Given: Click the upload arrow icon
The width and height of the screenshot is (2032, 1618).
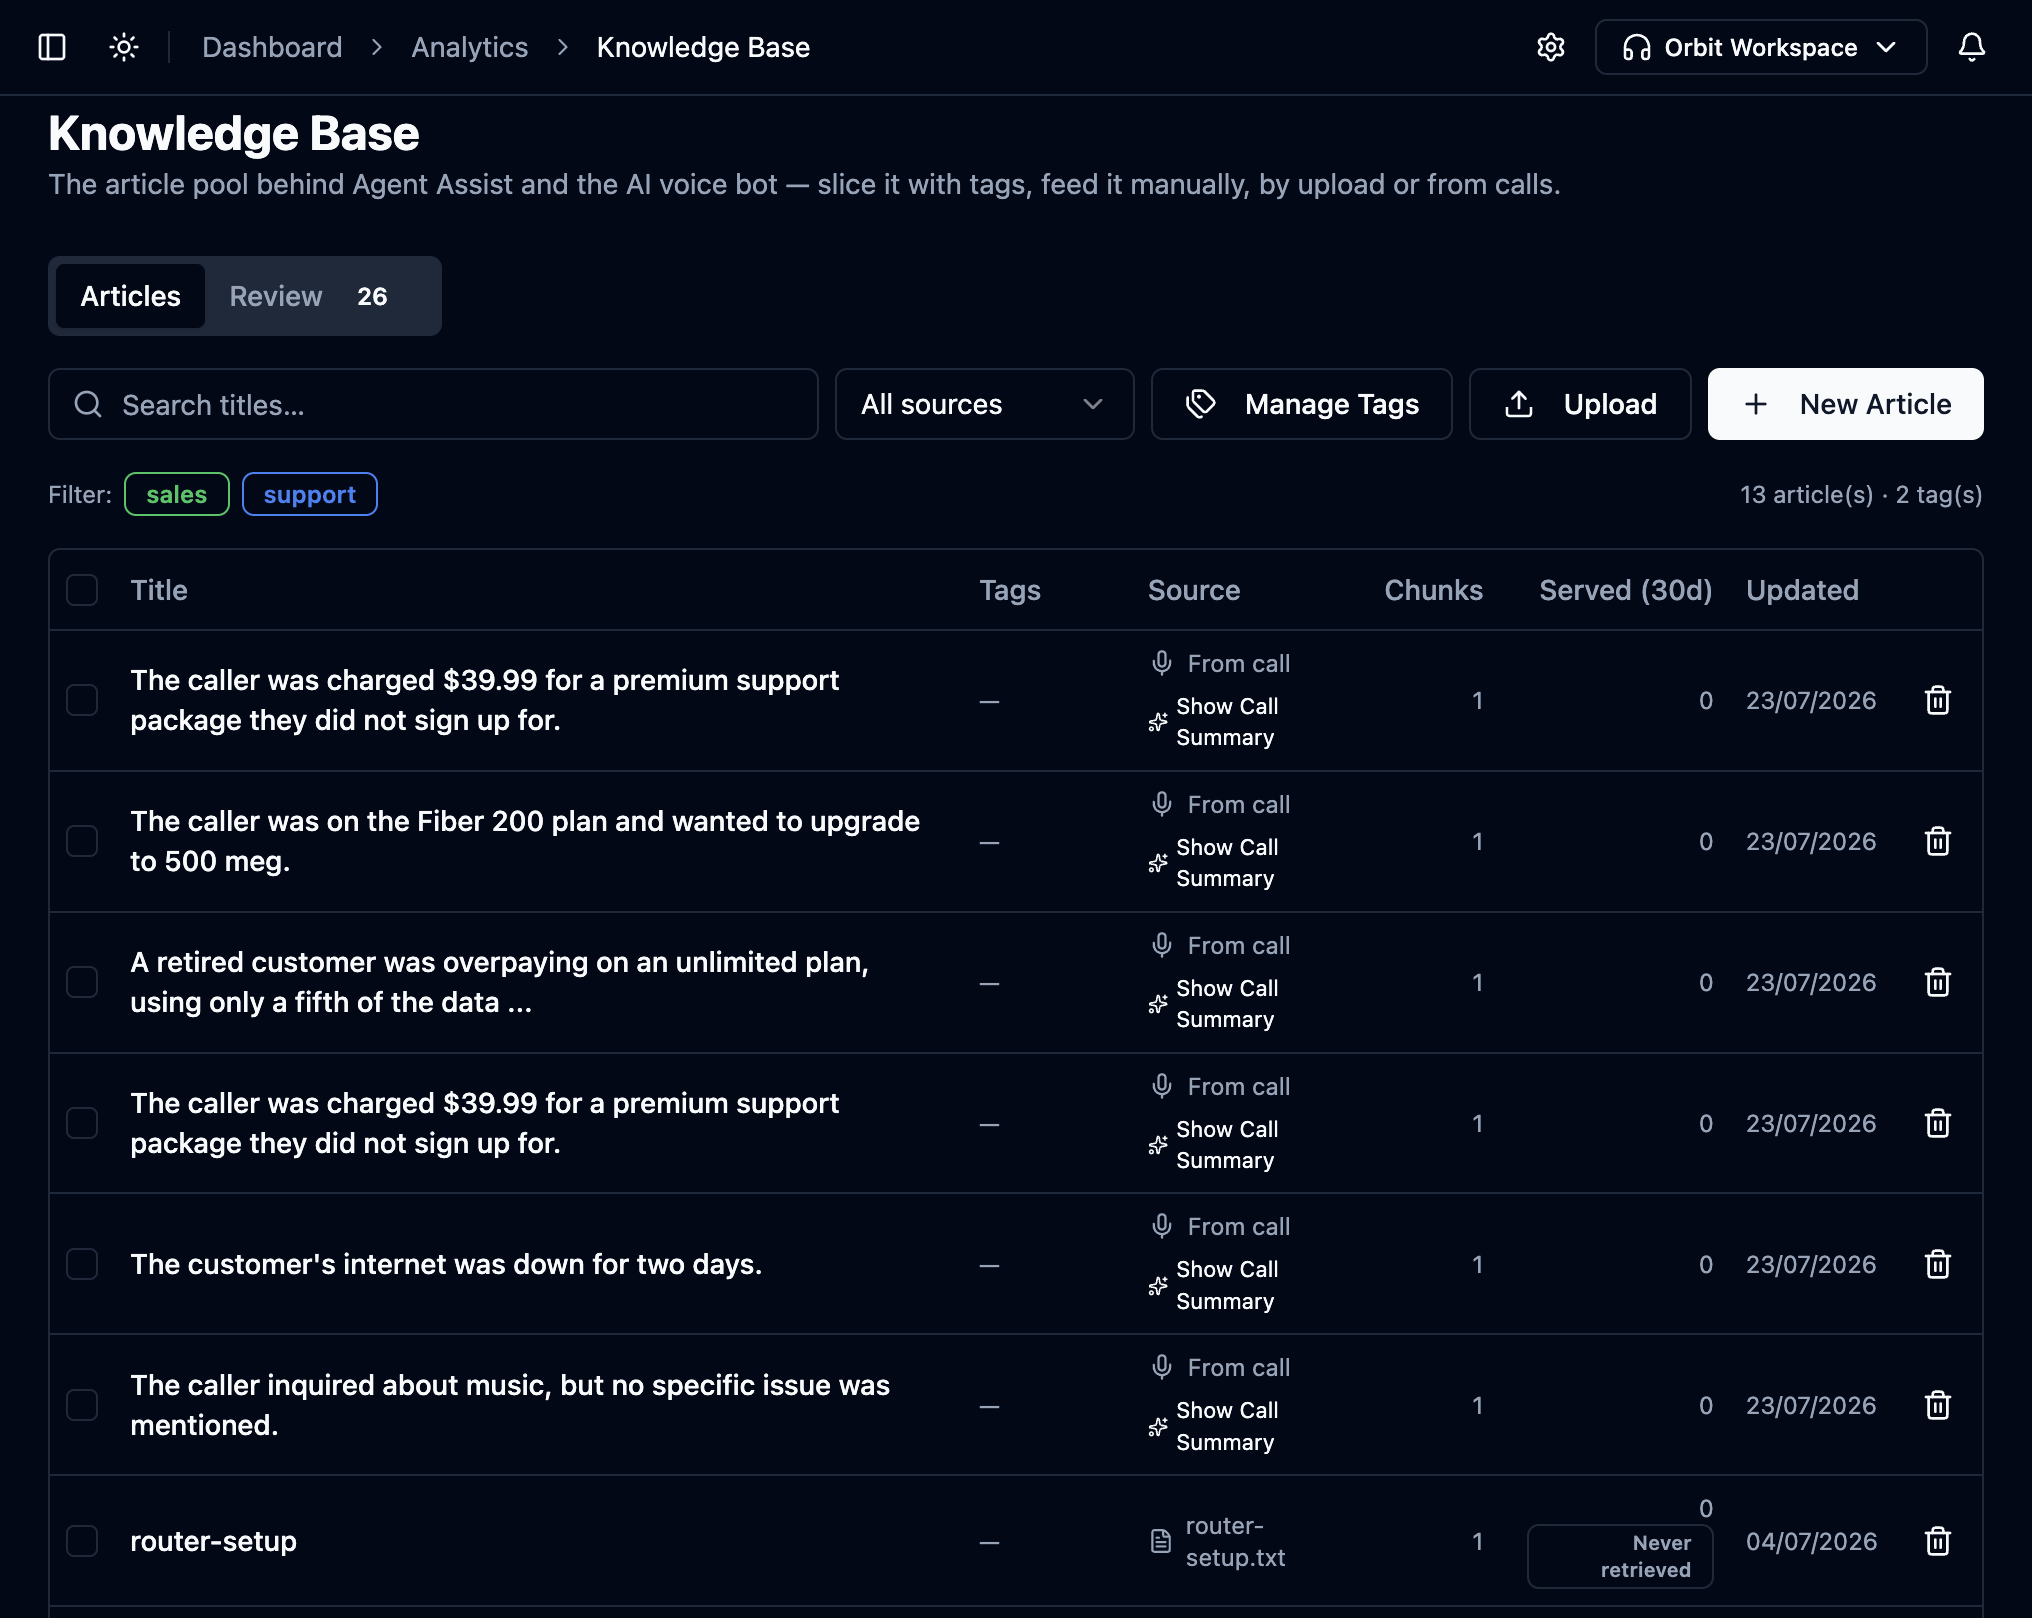Looking at the screenshot, I should tap(1519, 404).
